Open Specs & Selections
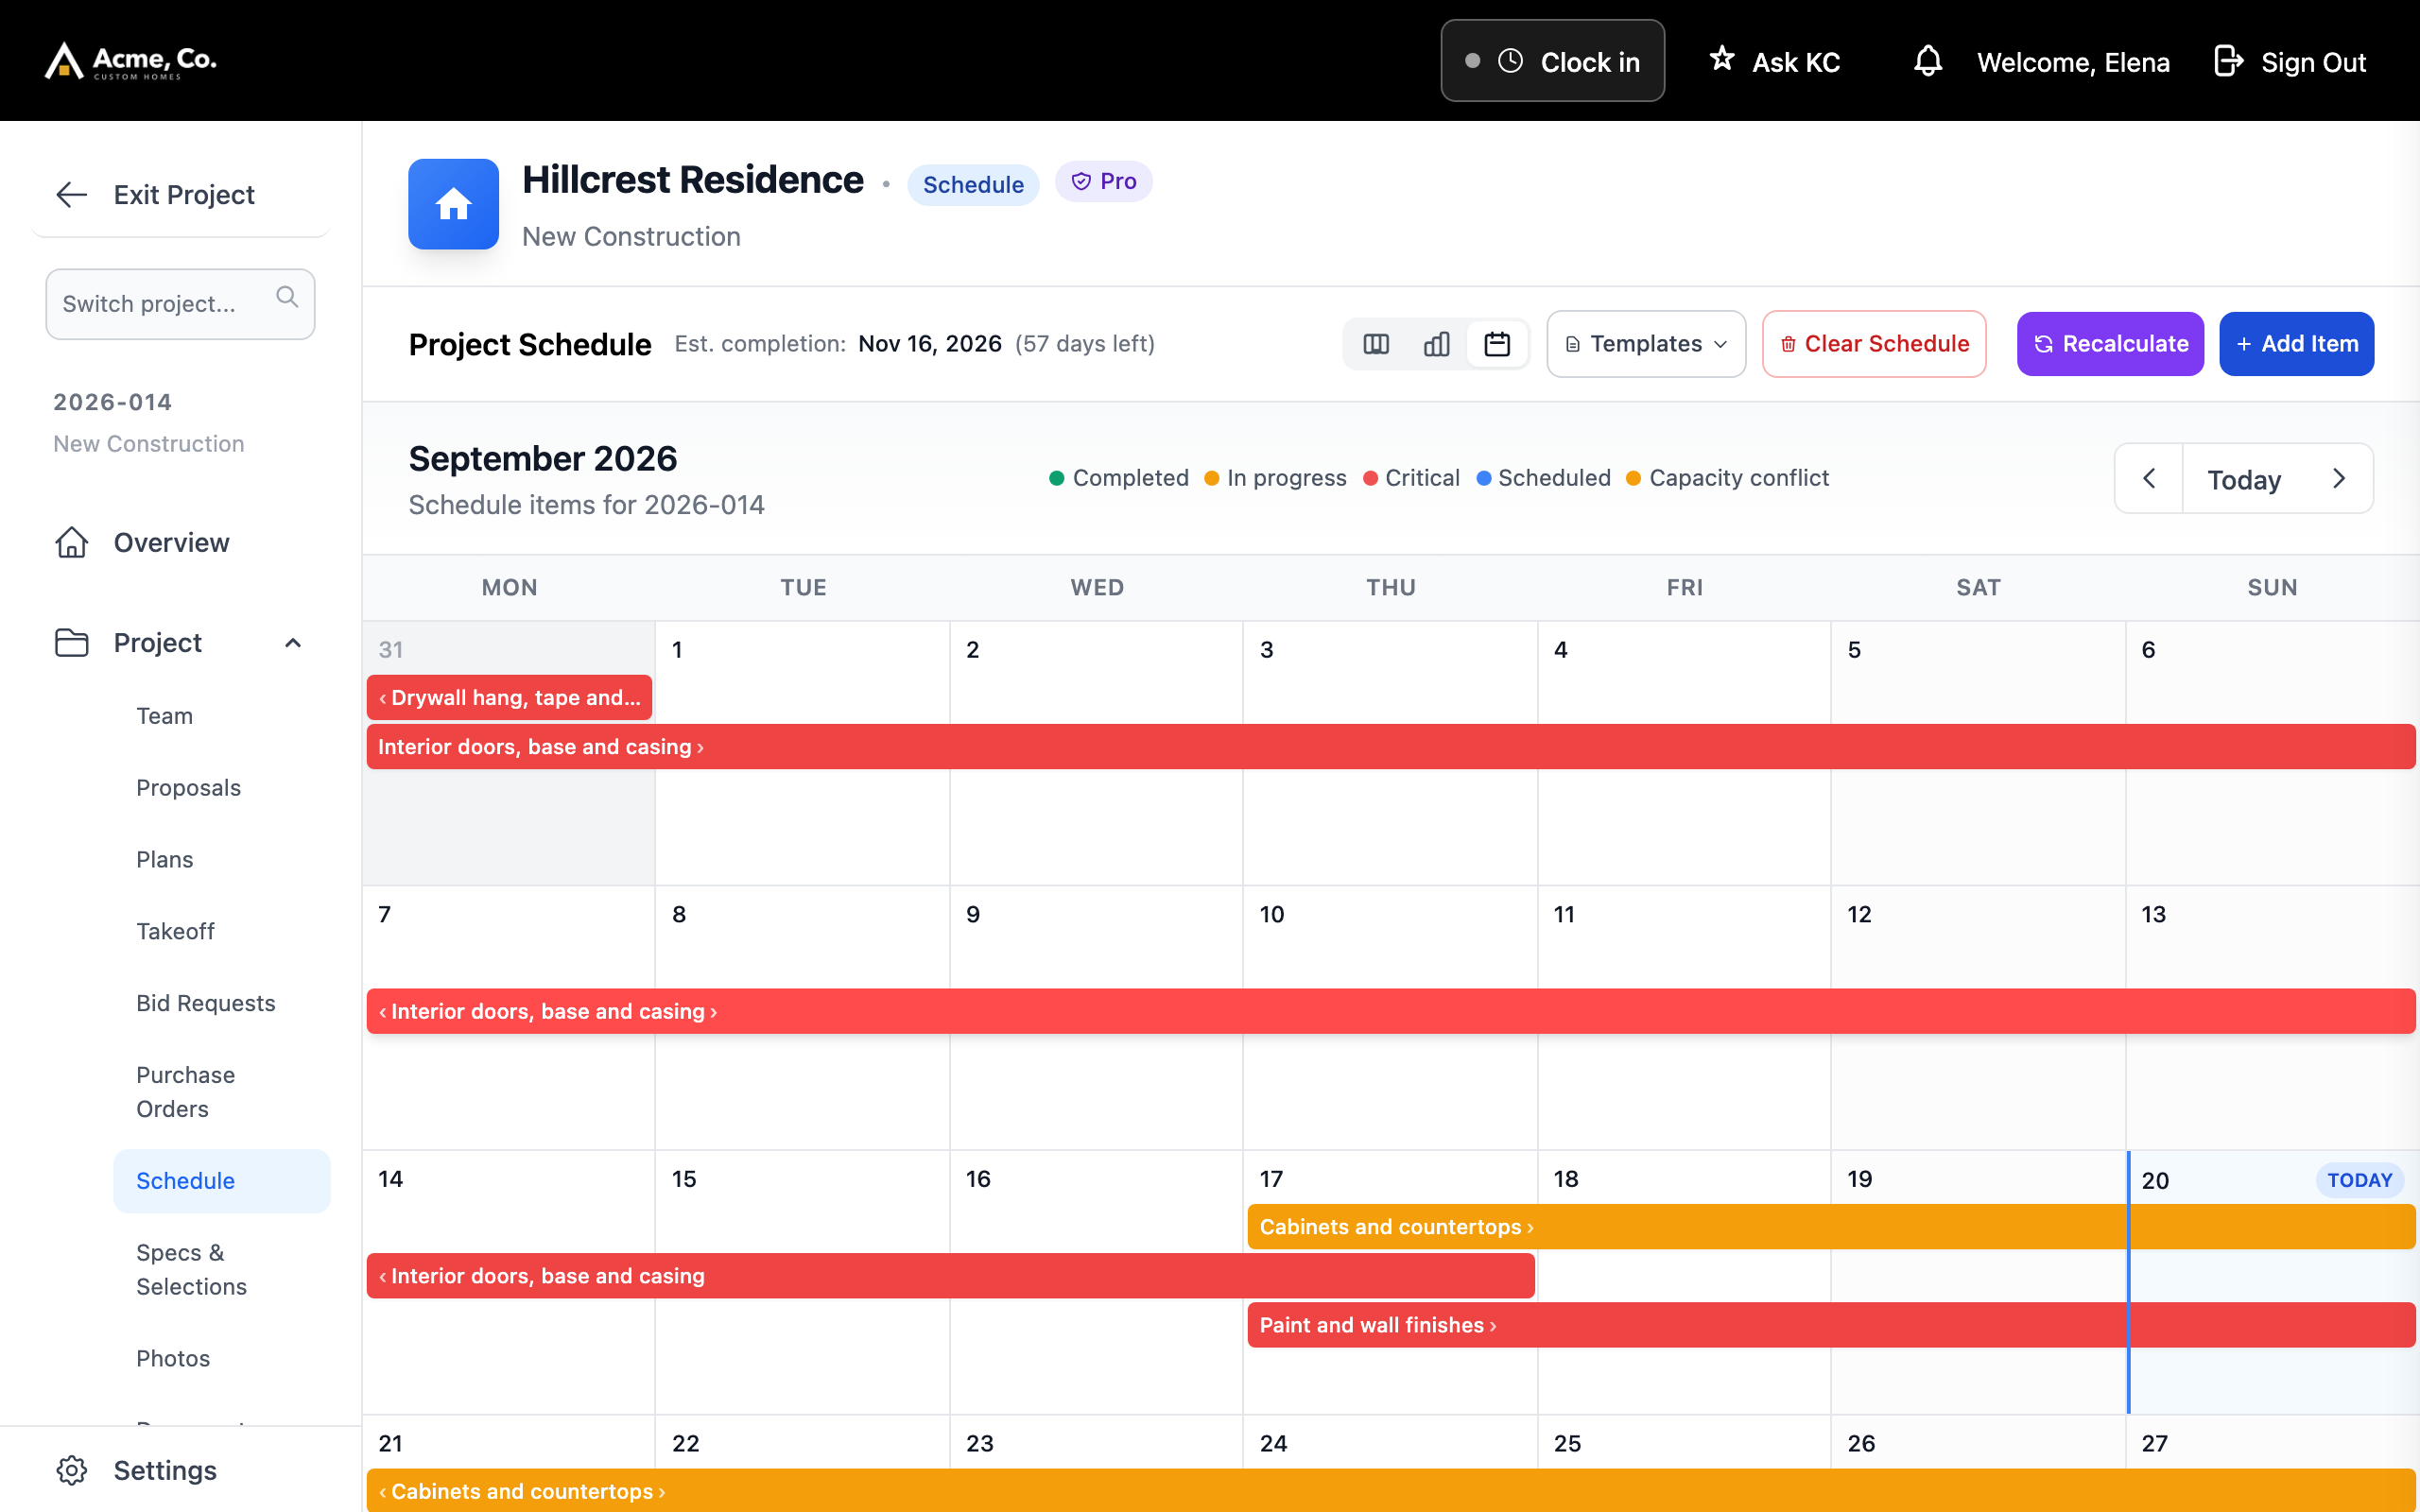 tap(192, 1270)
